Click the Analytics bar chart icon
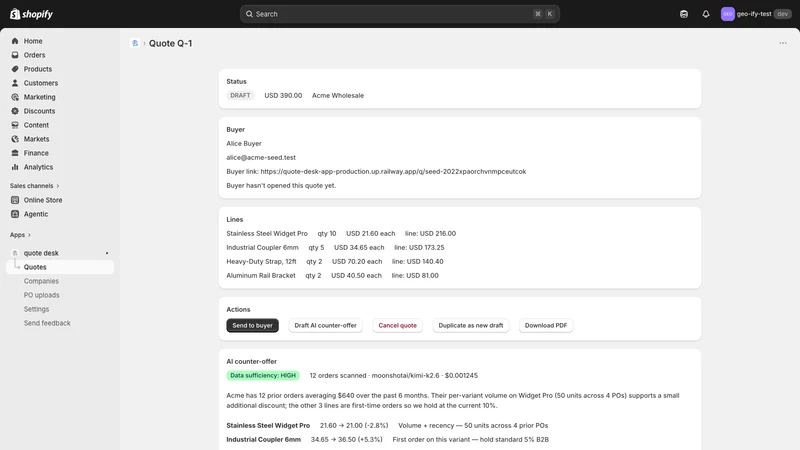The width and height of the screenshot is (800, 450). (15, 167)
